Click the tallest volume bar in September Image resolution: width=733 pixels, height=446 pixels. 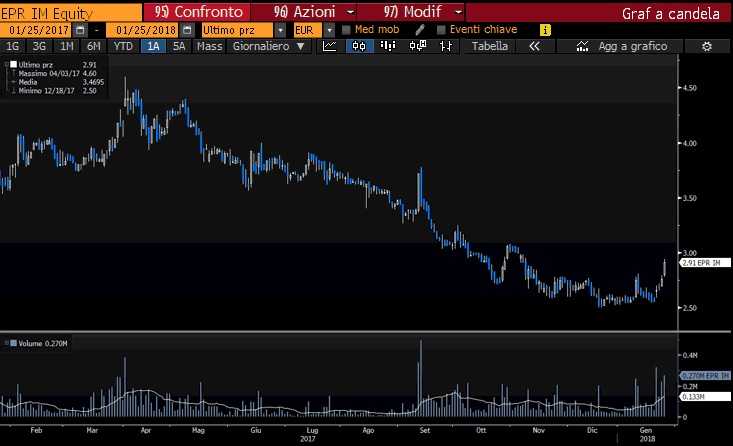click(x=421, y=378)
